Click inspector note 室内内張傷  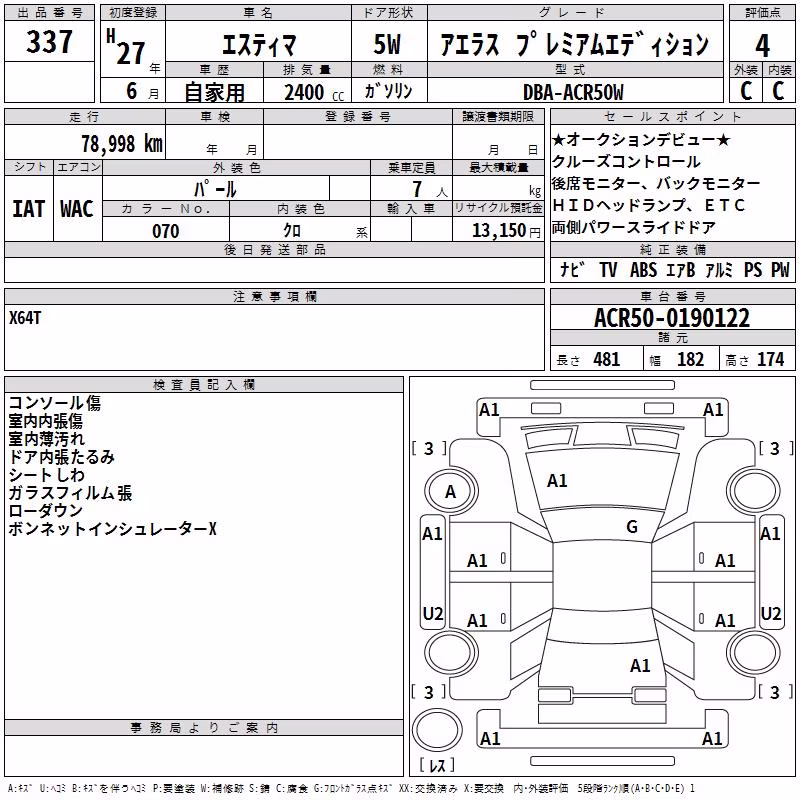click(x=45, y=421)
